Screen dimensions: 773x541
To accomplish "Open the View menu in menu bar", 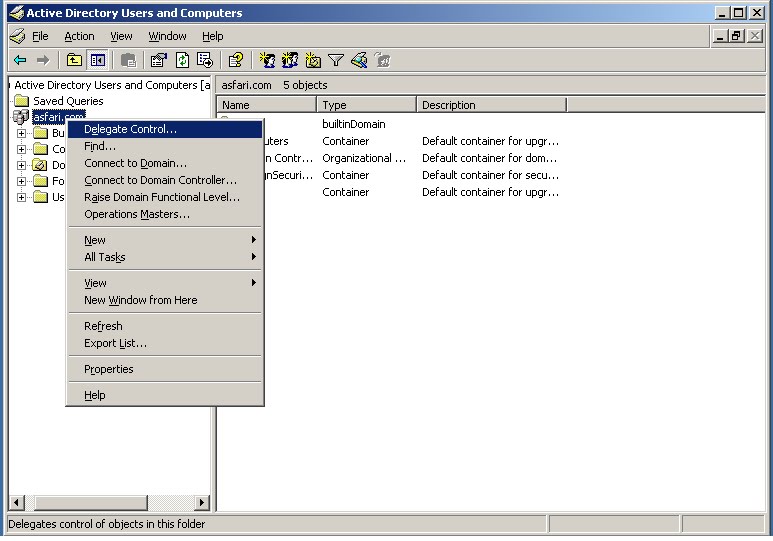I will tap(121, 36).
